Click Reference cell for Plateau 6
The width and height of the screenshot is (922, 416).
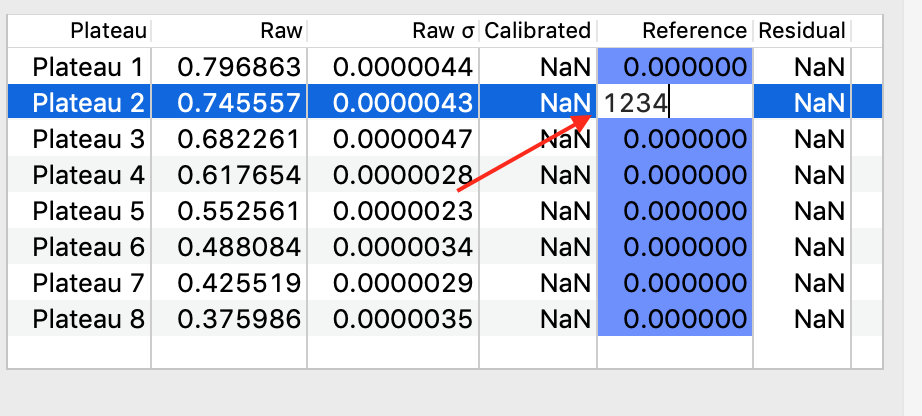pyautogui.click(x=675, y=247)
